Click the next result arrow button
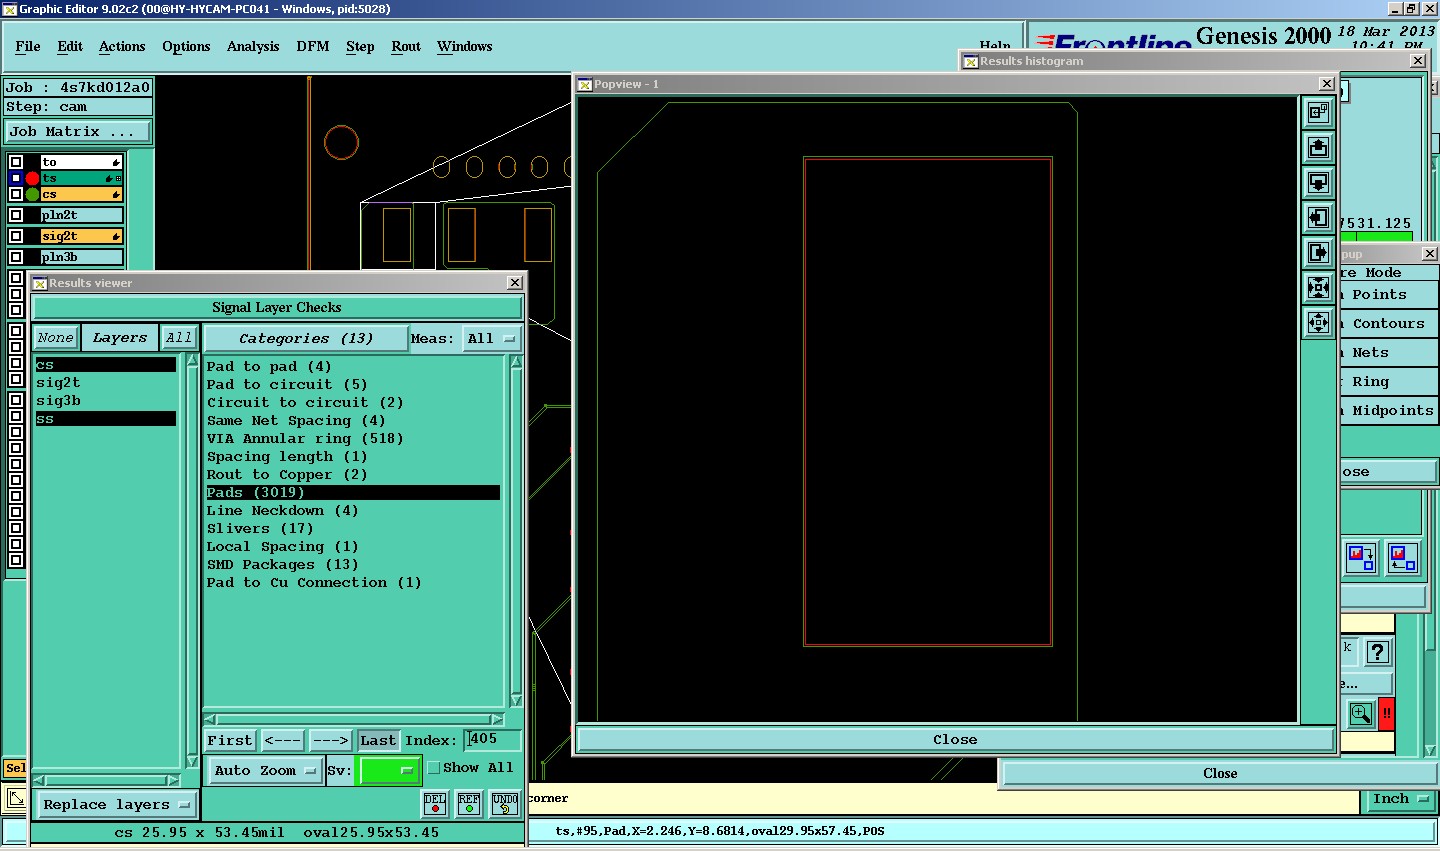 (x=330, y=741)
